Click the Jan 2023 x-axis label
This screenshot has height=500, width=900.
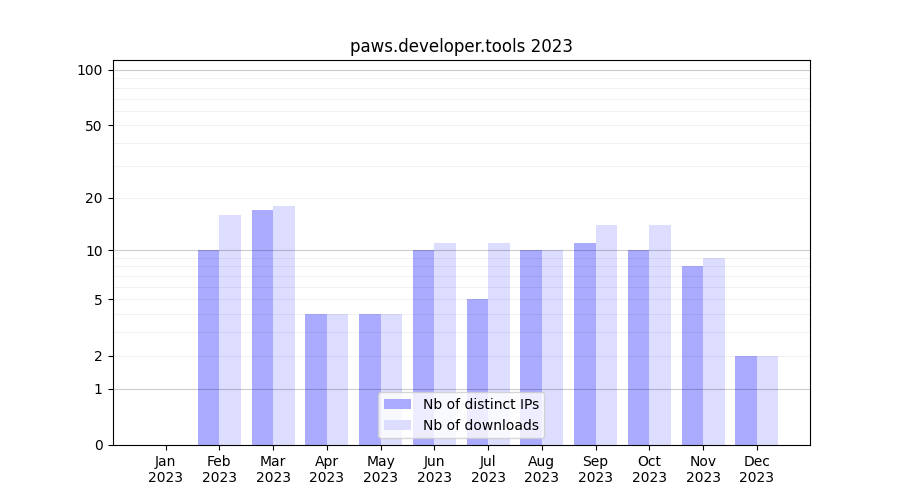pyautogui.click(x=166, y=469)
